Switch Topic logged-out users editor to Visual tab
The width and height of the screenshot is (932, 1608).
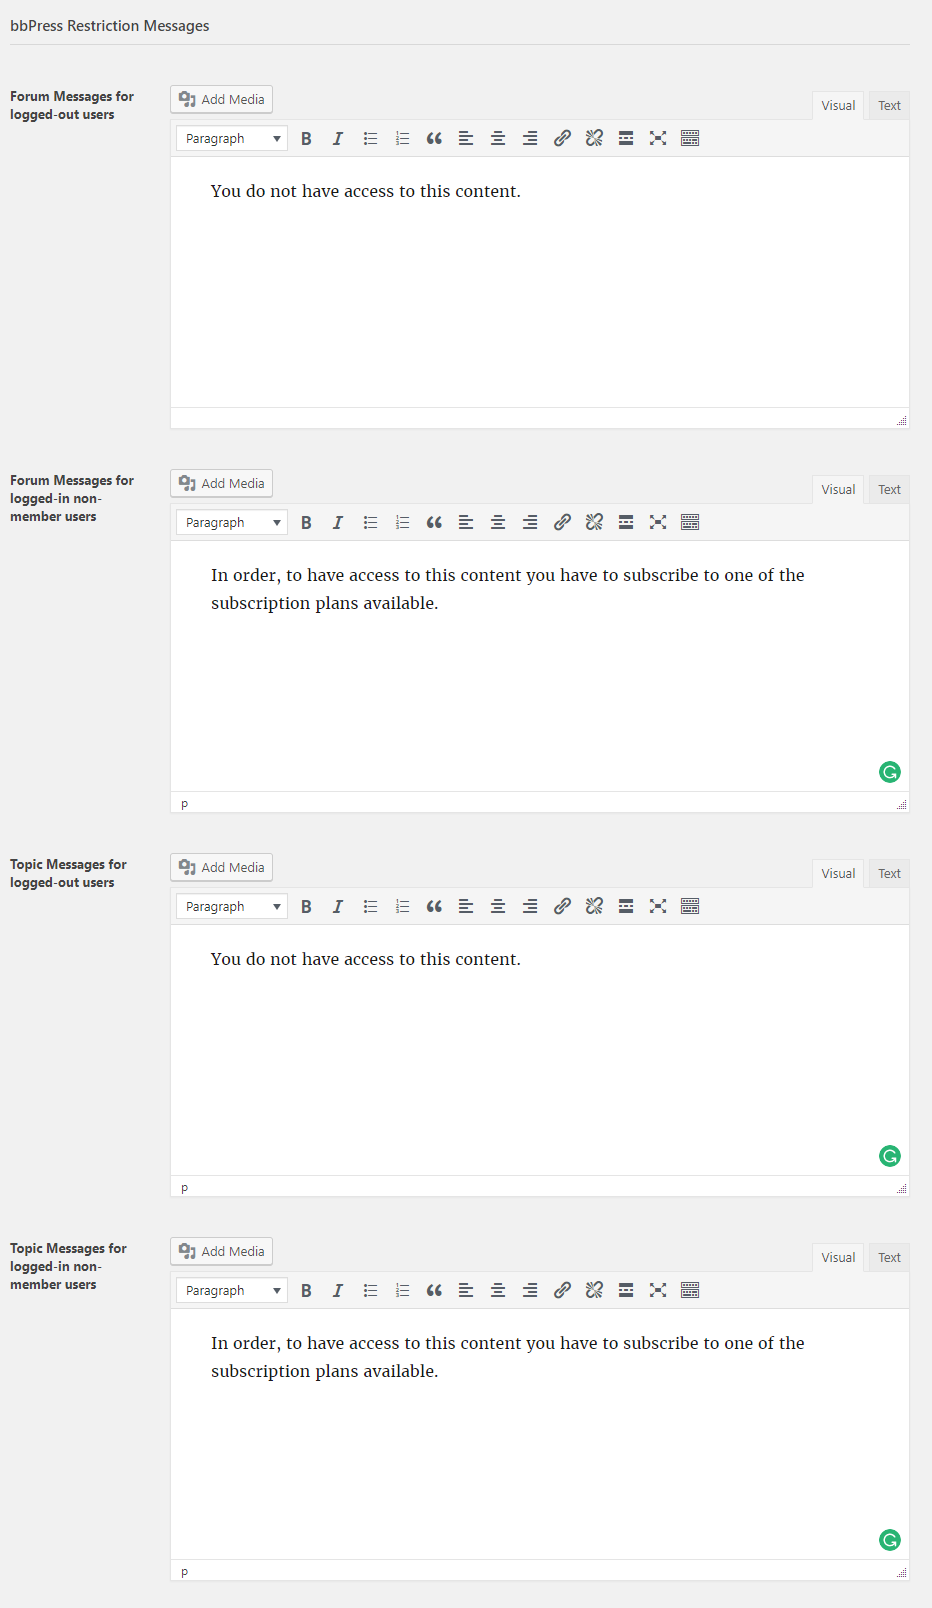(x=838, y=874)
